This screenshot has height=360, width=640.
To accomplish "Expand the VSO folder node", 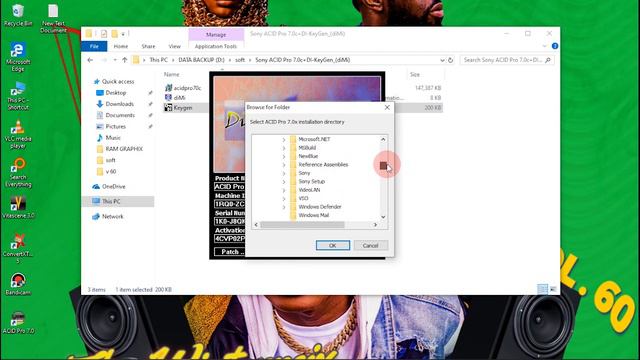I will pos(284,199).
